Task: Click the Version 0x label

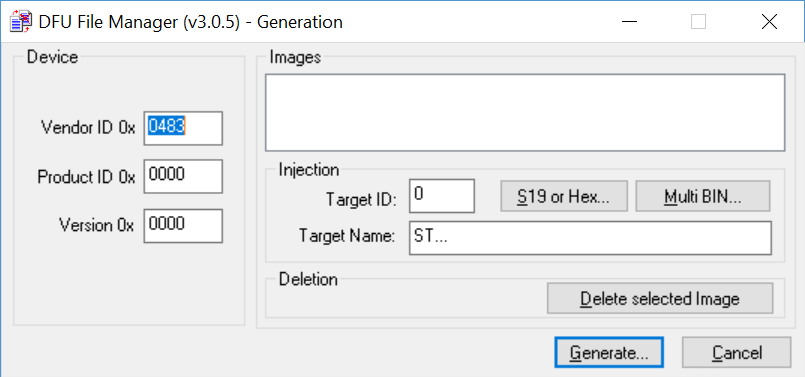Action: [97, 225]
